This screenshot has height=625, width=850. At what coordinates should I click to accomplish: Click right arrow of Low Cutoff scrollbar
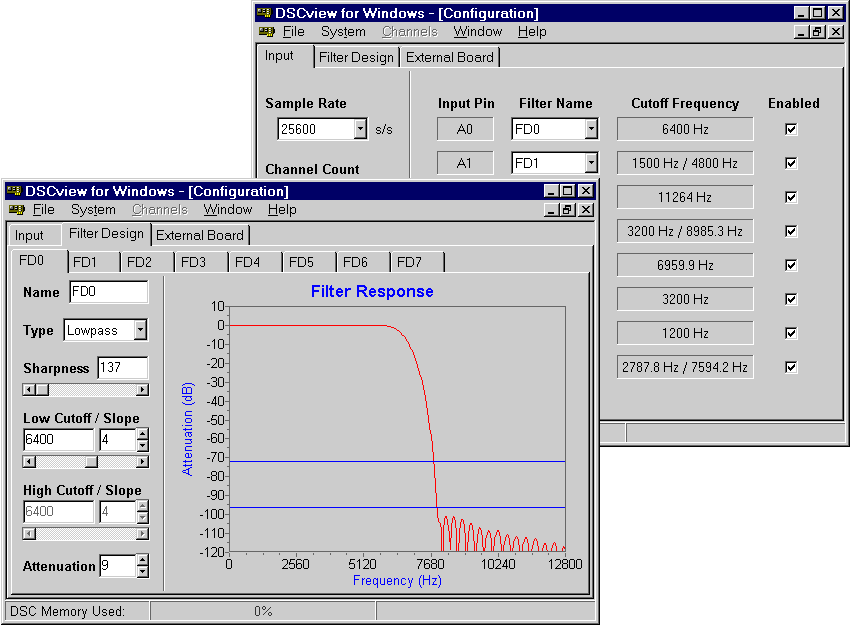pyautogui.click(x=143, y=462)
